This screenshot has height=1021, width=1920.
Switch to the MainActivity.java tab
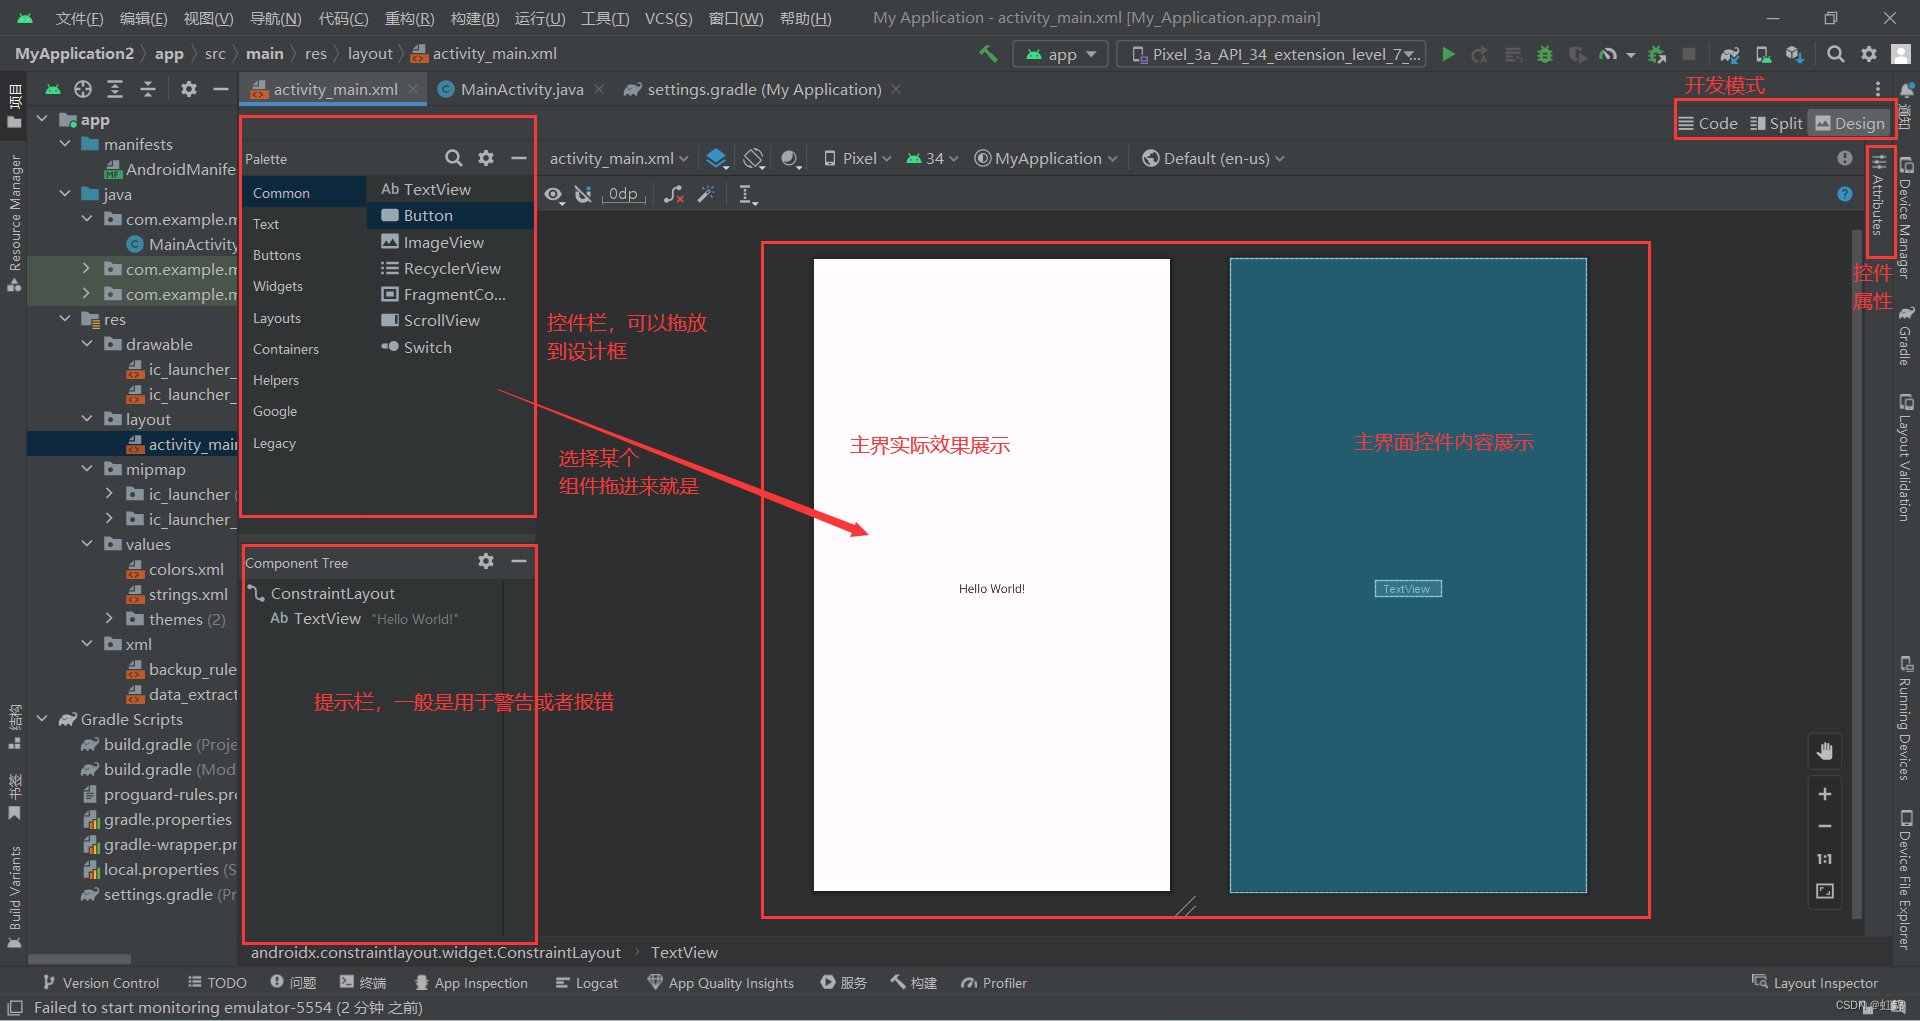[x=521, y=89]
